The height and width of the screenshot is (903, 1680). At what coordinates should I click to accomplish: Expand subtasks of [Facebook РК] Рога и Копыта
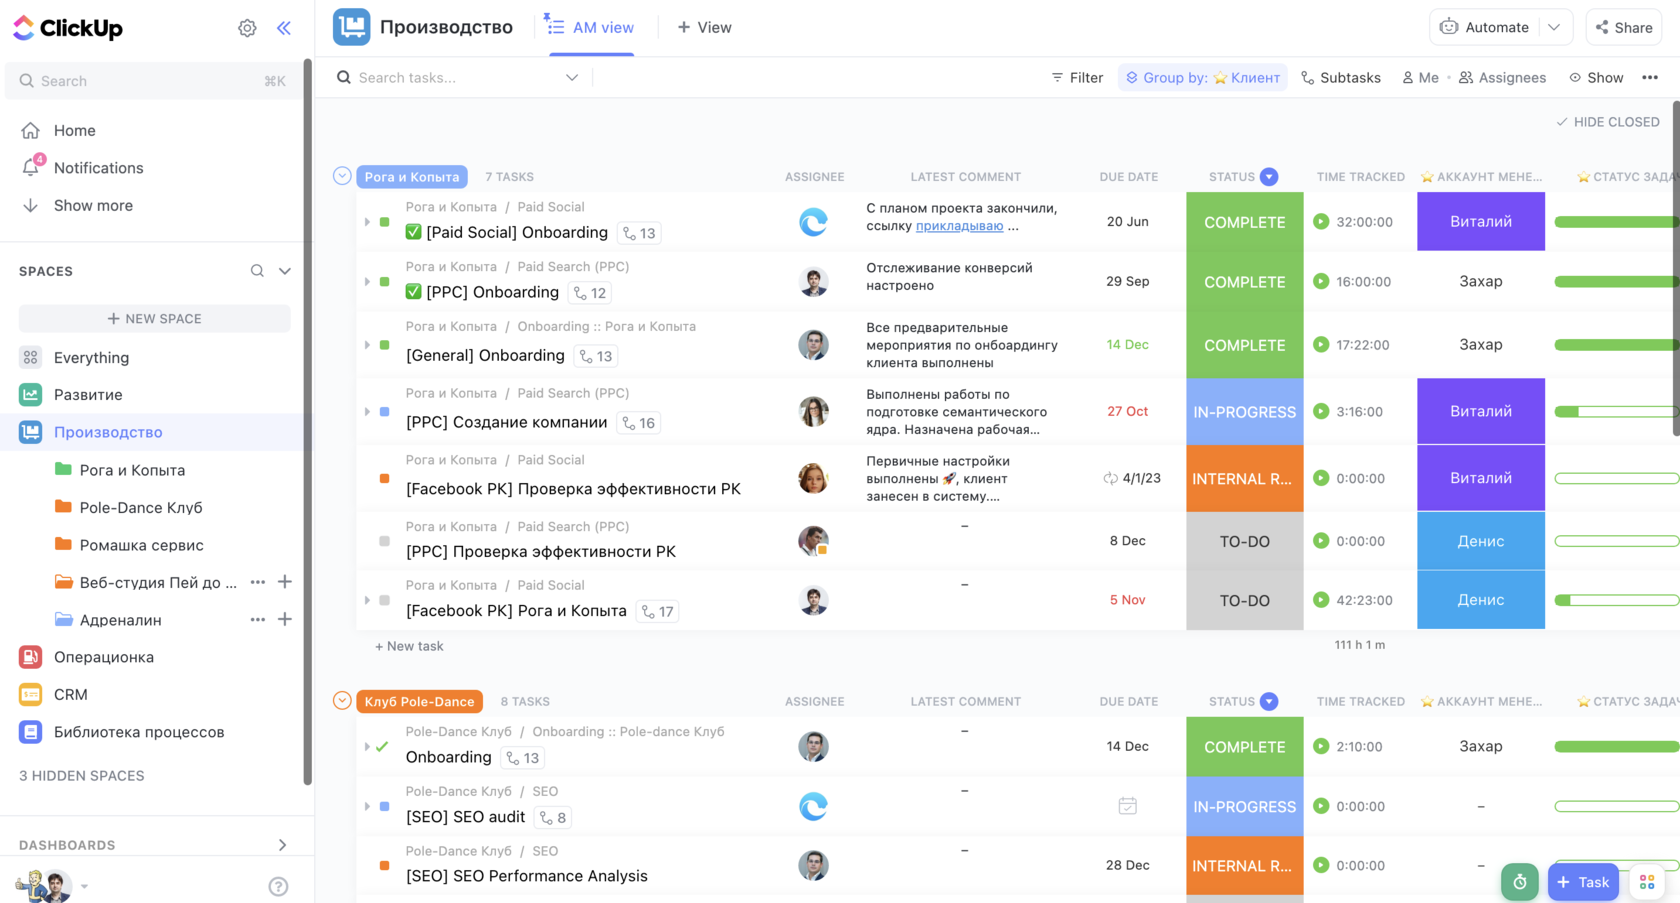coord(367,600)
